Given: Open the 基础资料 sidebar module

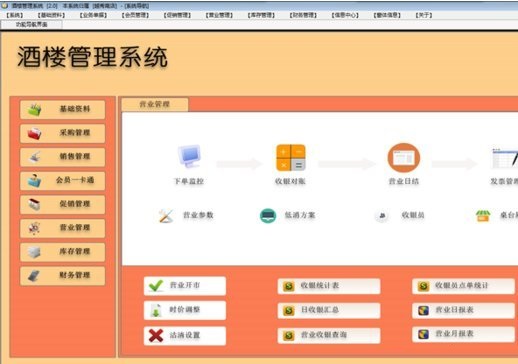Looking at the screenshot, I should (63, 109).
